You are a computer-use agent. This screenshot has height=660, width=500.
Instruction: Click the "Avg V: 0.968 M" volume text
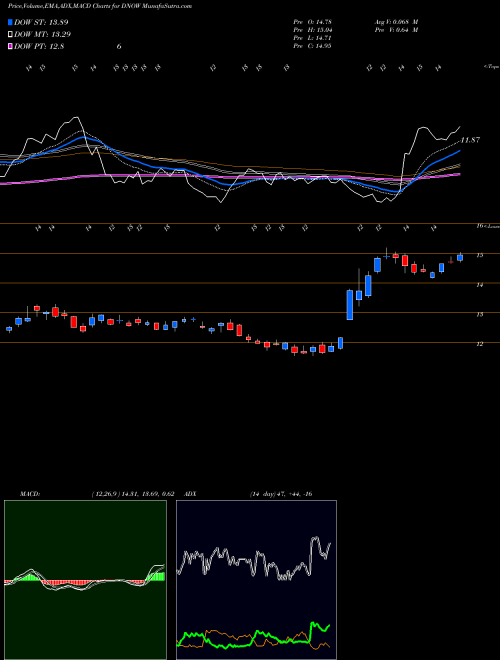point(396,22)
